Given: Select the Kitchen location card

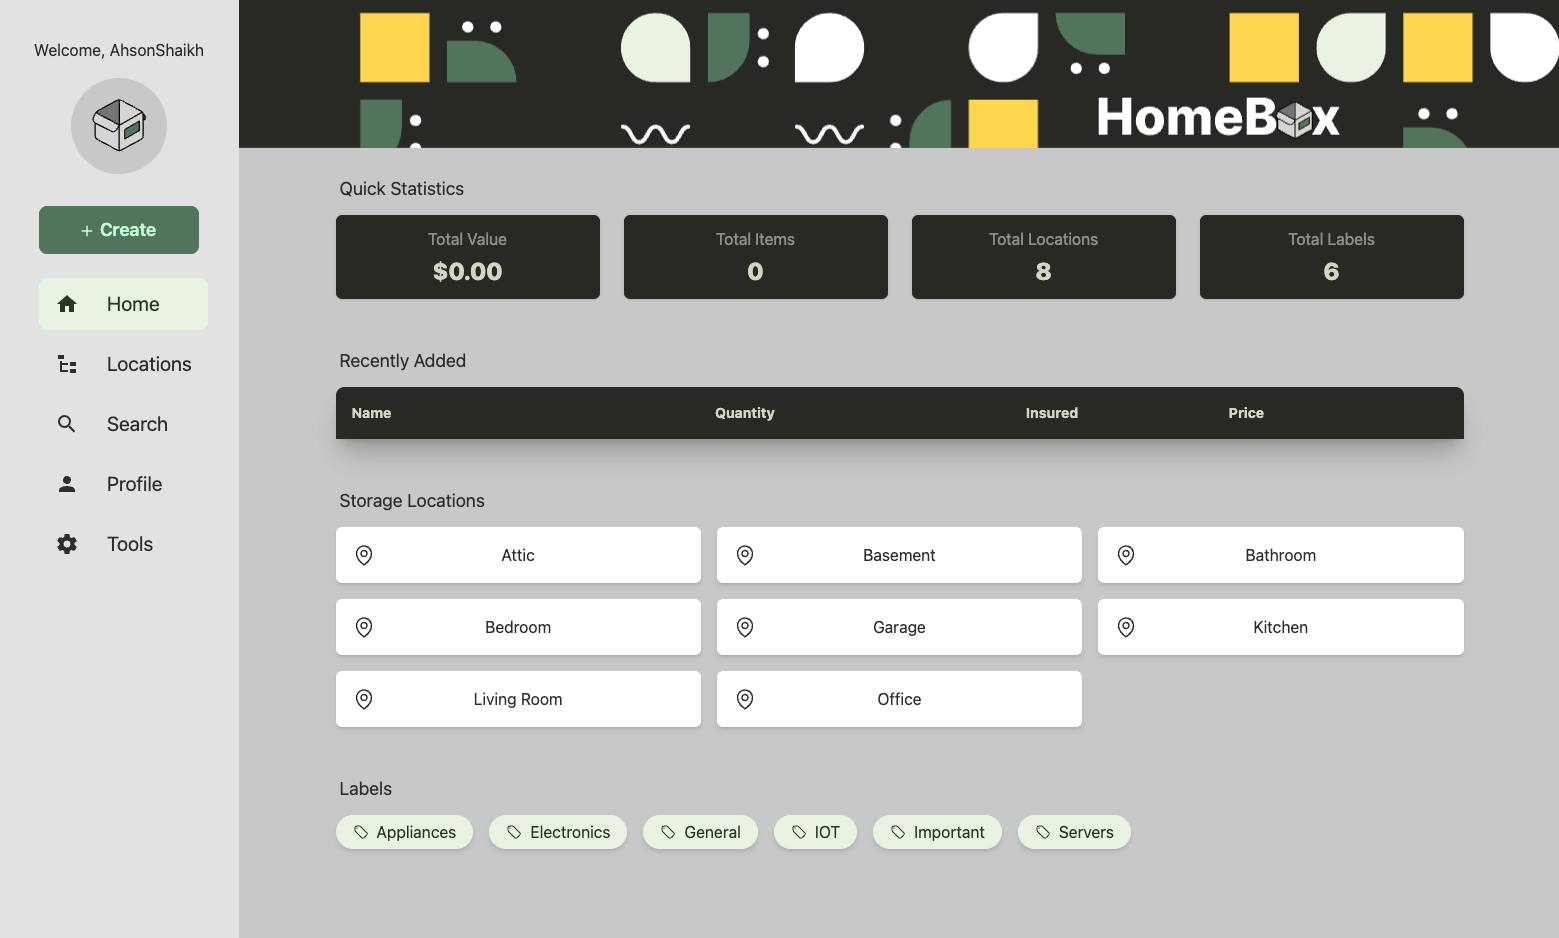Looking at the screenshot, I should tap(1280, 627).
